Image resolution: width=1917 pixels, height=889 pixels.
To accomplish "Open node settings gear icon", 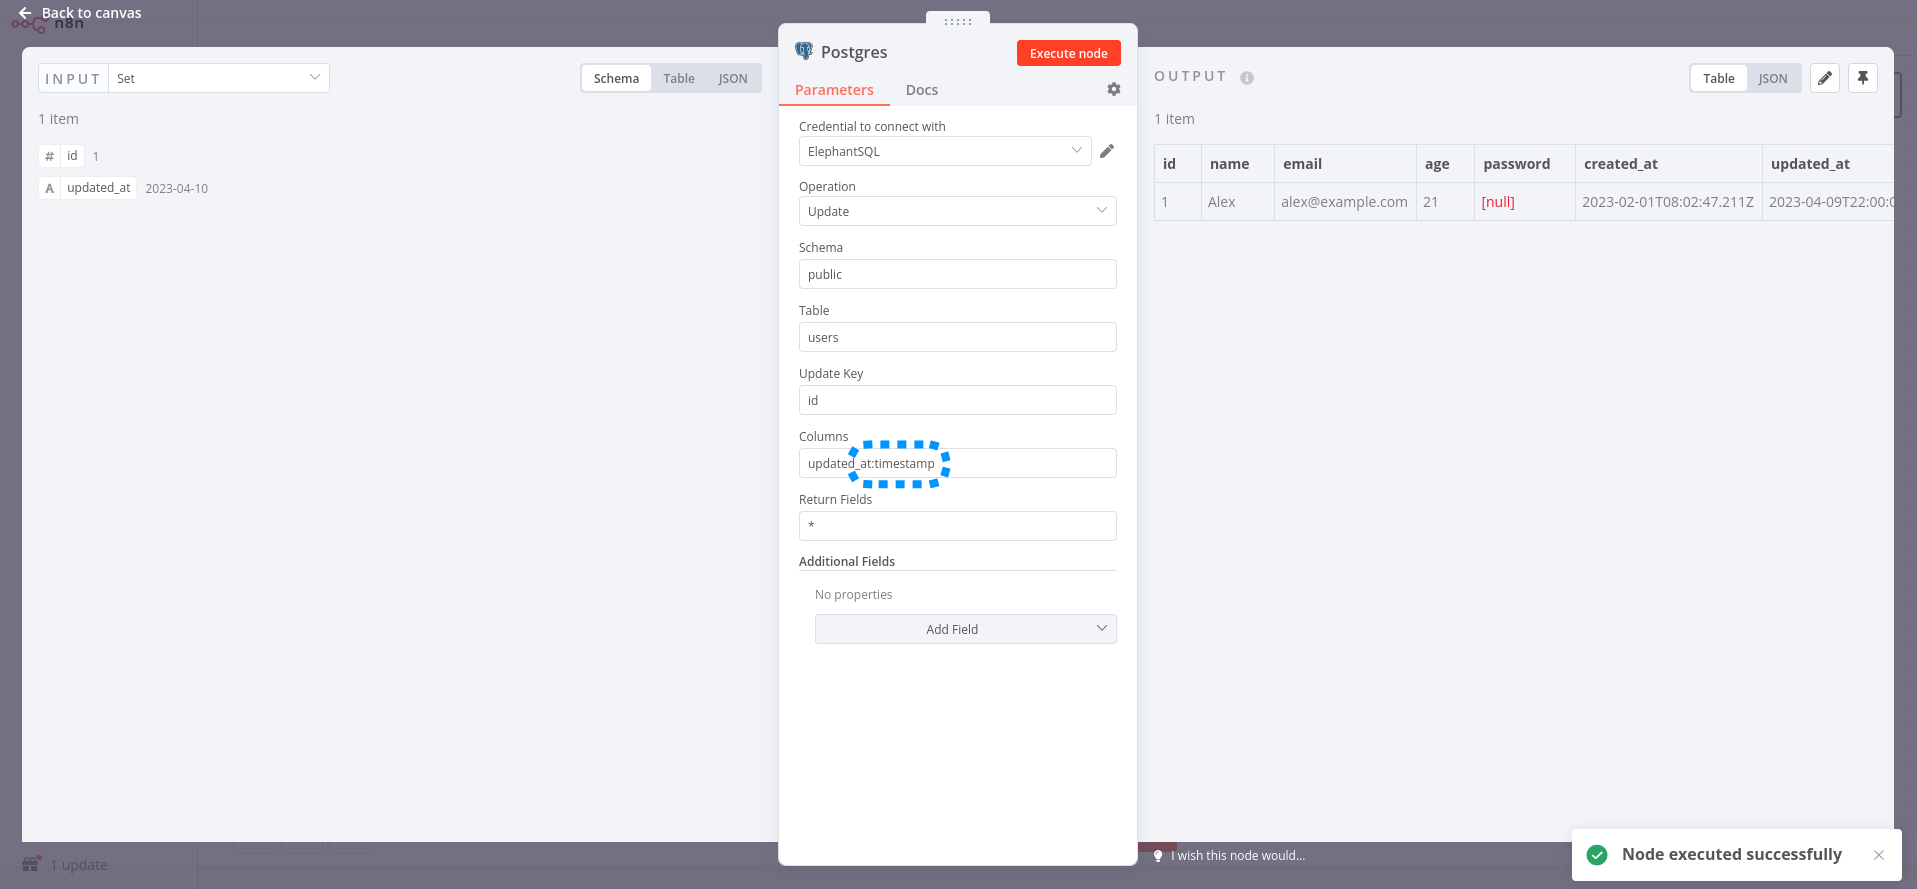I will pyautogui.click(x=1114, y=89).
